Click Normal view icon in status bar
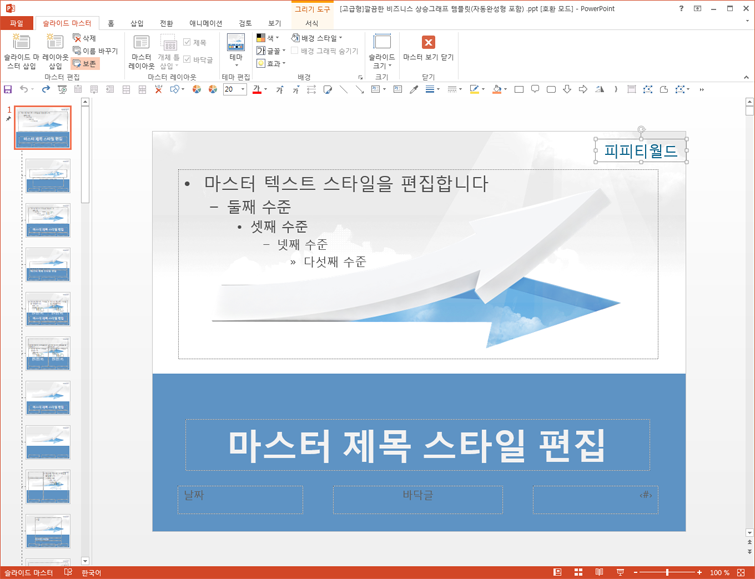The height and width of the screenshot is (579, 755). tap(558, 572)
